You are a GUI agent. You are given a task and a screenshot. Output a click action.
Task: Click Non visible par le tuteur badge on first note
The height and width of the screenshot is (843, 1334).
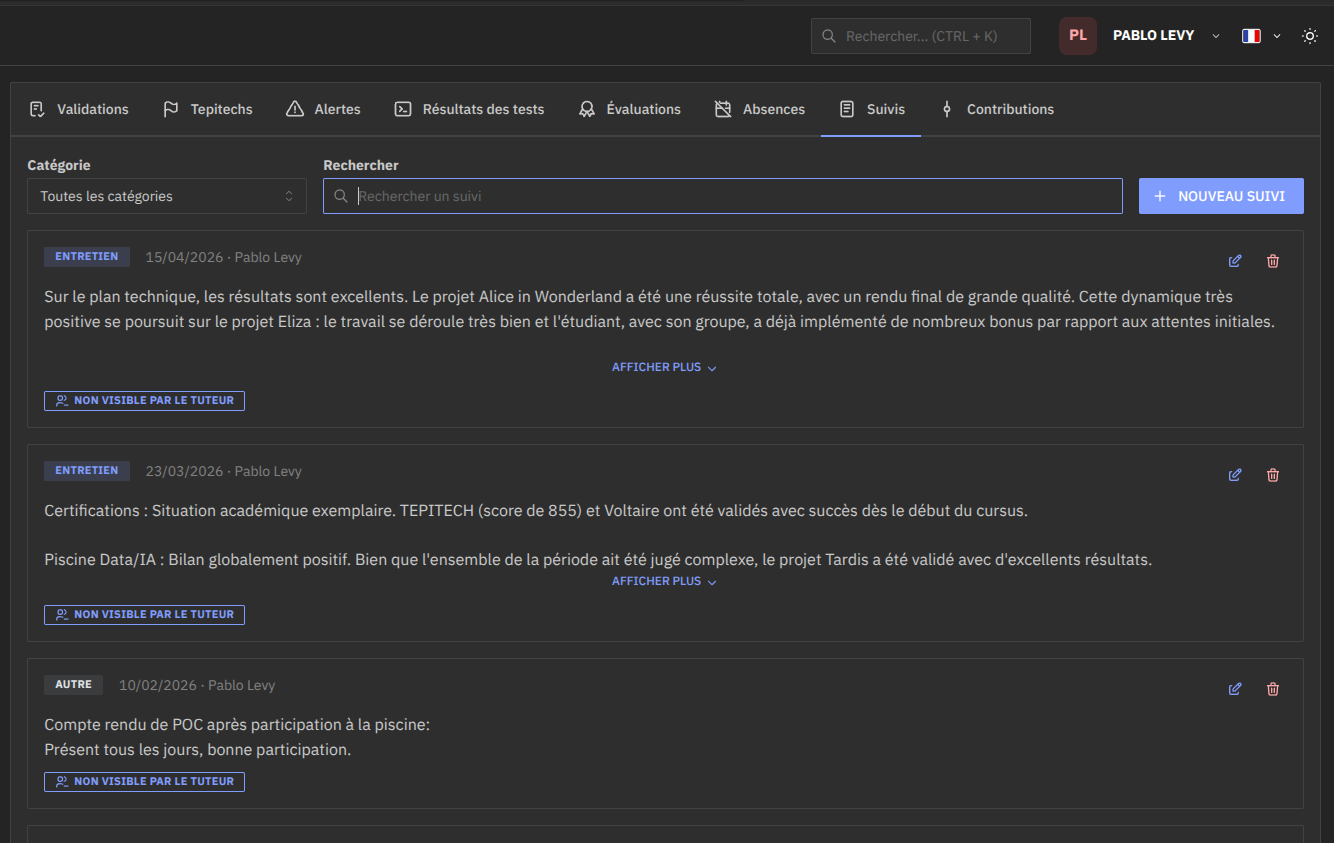[144, 400]
